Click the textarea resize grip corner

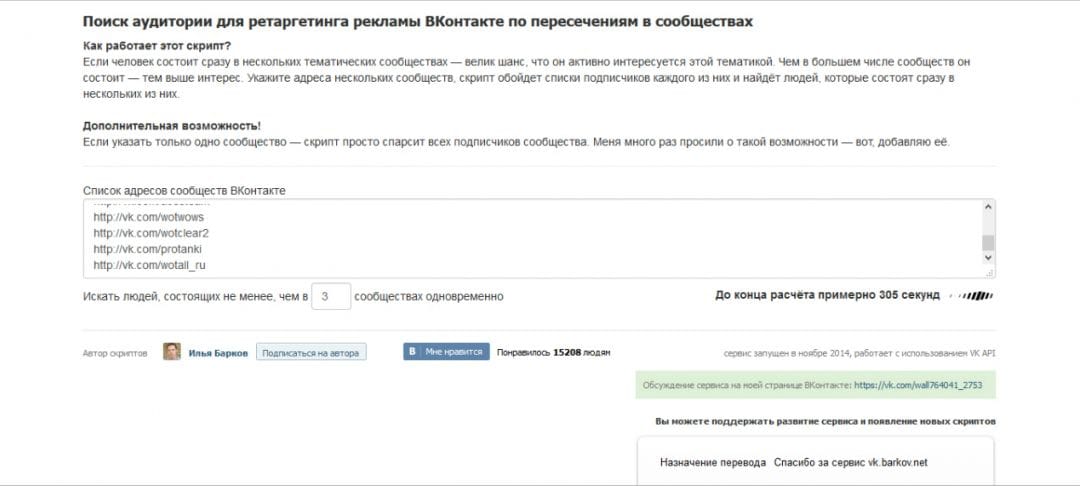tap(990, 273)
